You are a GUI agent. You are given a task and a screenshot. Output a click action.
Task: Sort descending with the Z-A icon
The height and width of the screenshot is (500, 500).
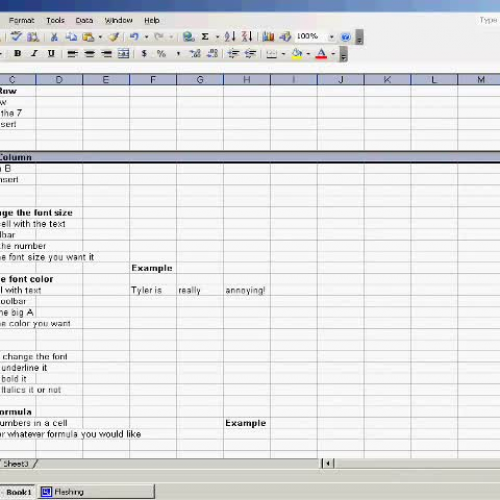point(247,36)
